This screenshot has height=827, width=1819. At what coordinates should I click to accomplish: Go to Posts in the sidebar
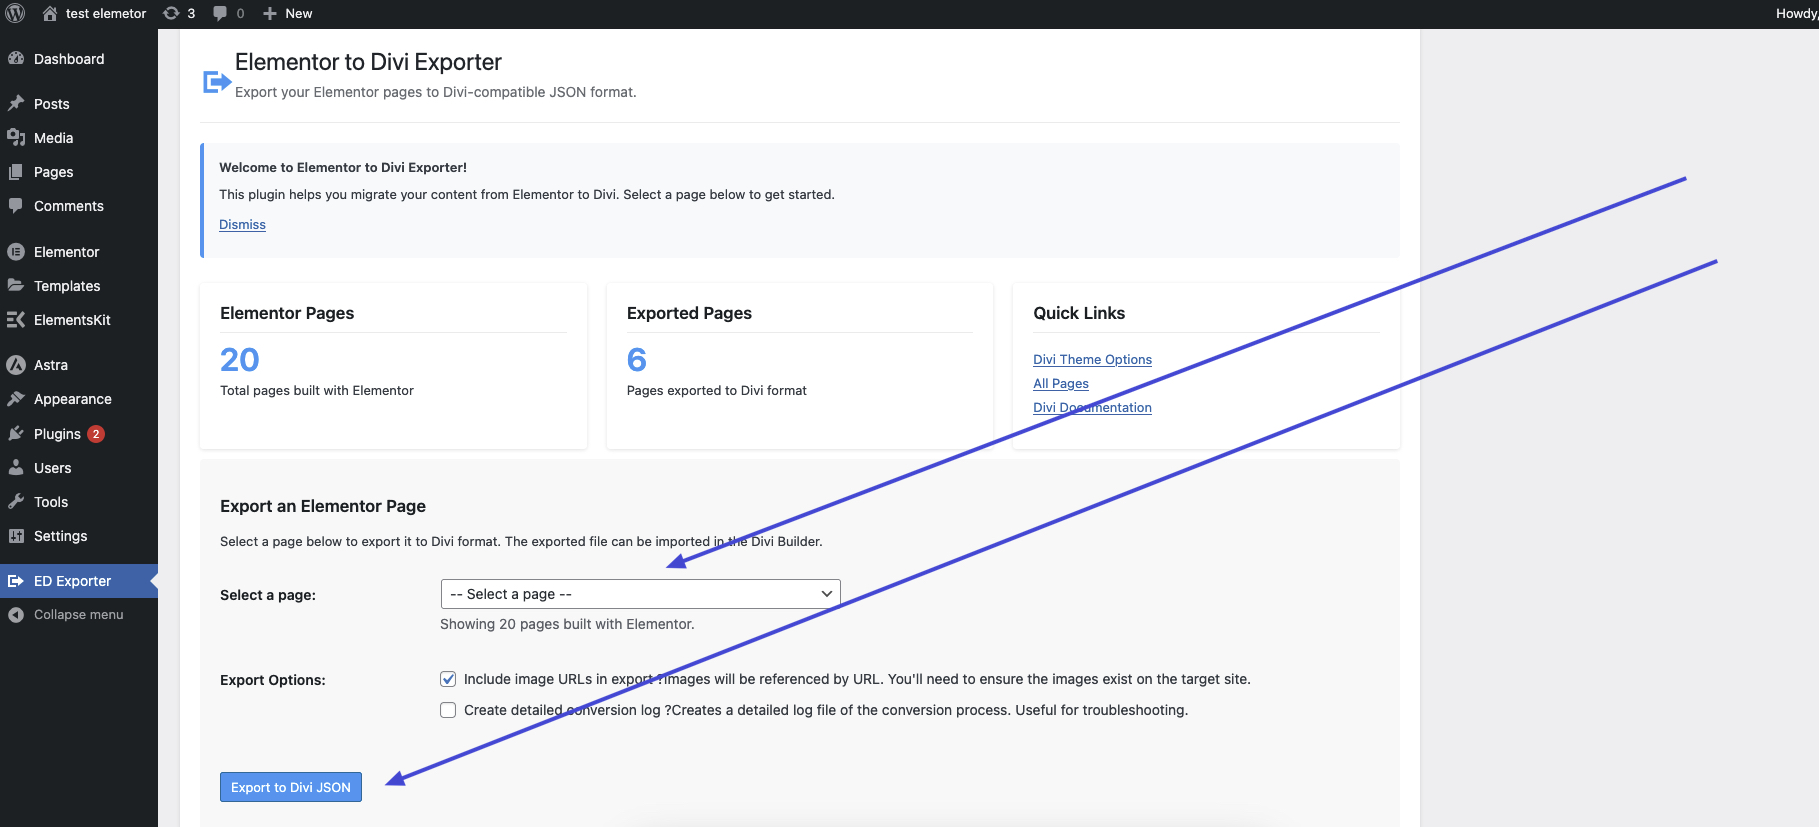(52, 104)
